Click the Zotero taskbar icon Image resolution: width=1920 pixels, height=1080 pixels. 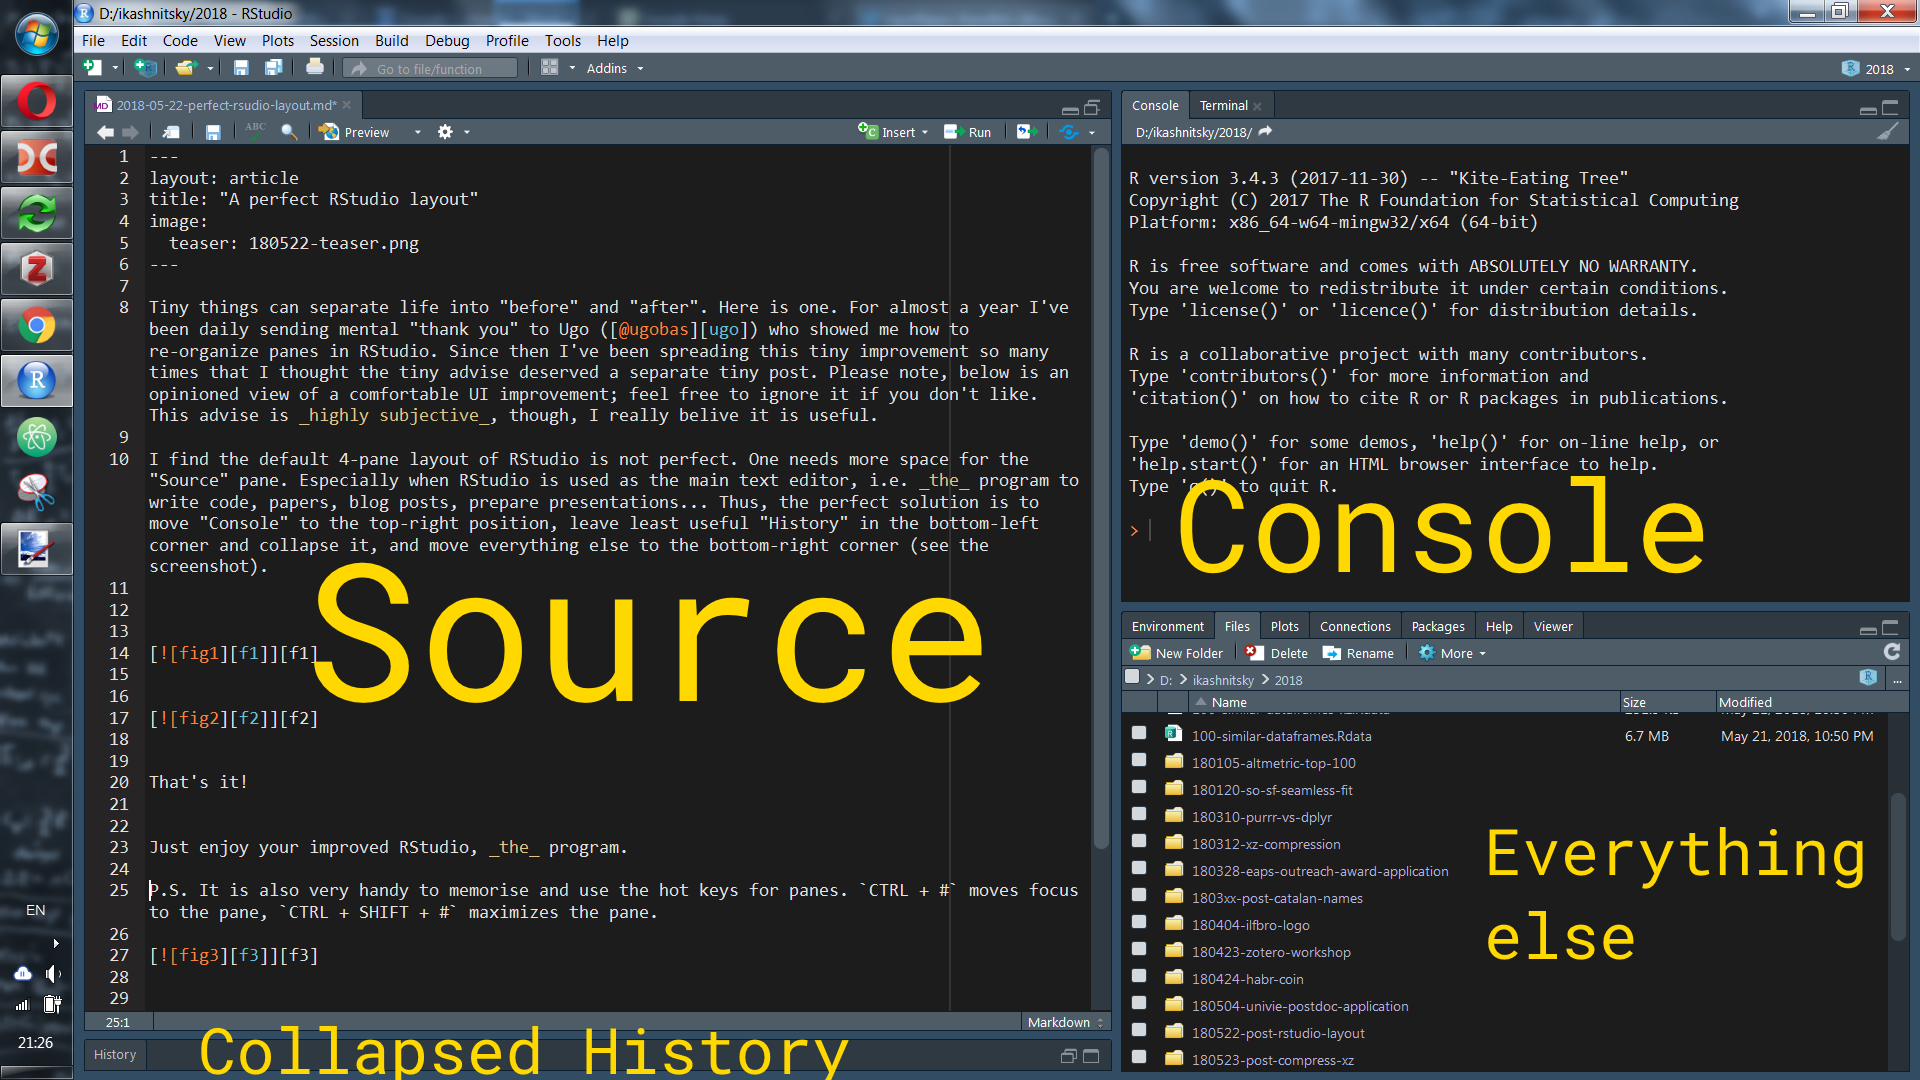point(37,269)
